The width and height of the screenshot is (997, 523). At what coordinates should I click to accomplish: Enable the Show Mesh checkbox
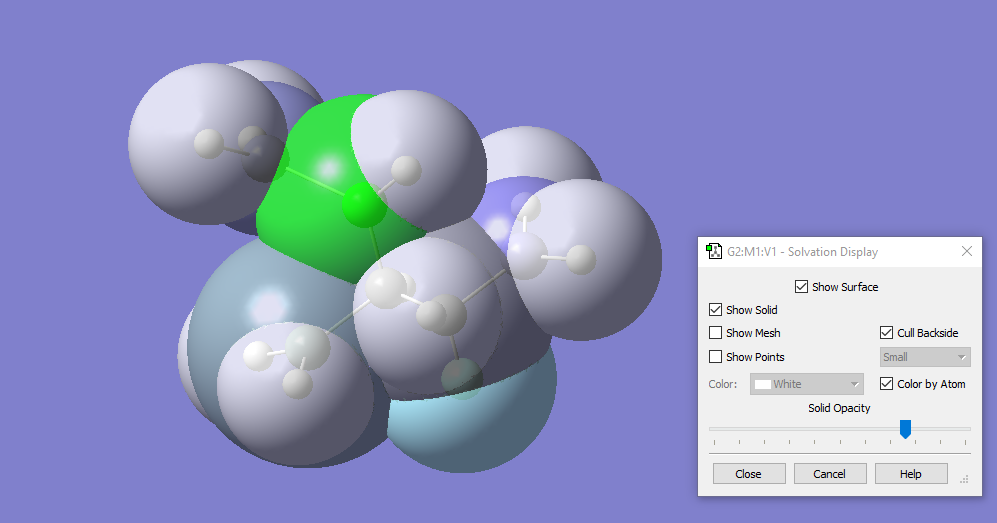pos(716,333)
